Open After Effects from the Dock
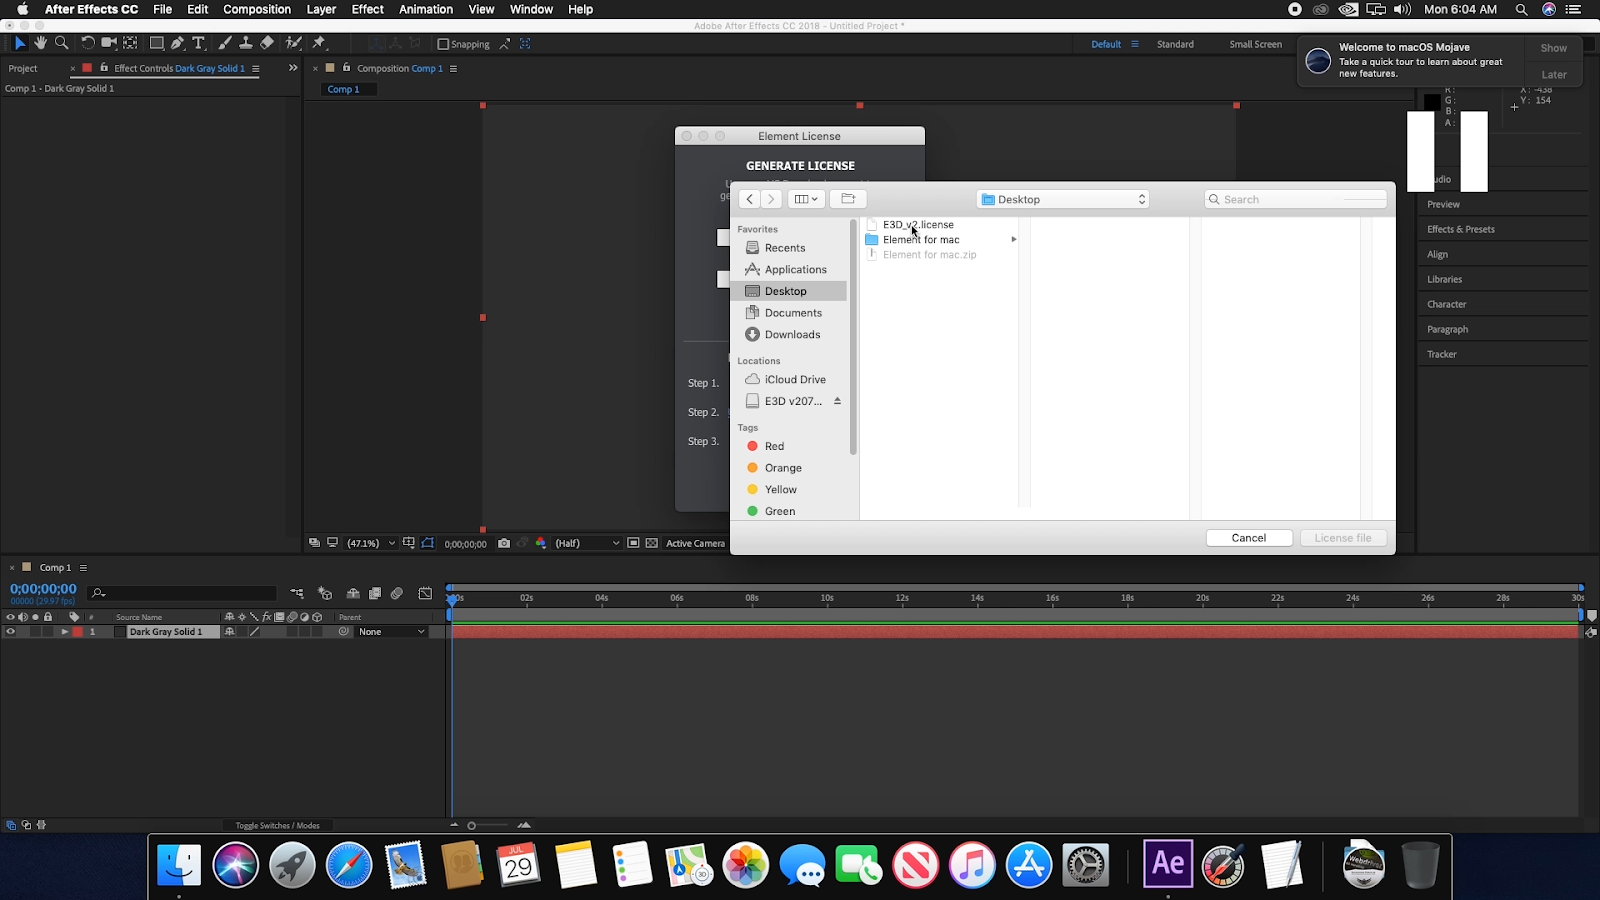 pos(1168,864)
